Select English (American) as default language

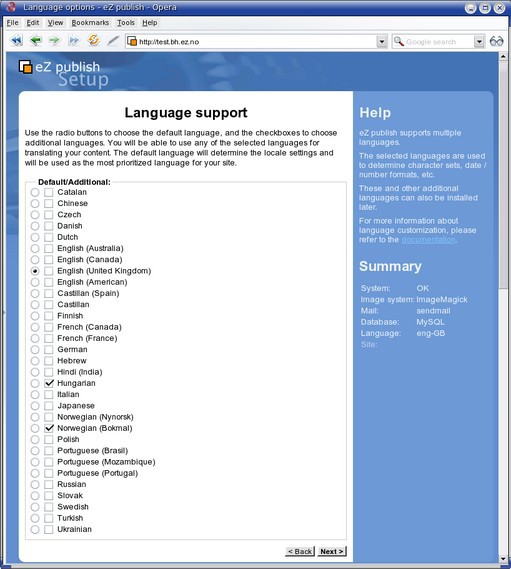35,282
